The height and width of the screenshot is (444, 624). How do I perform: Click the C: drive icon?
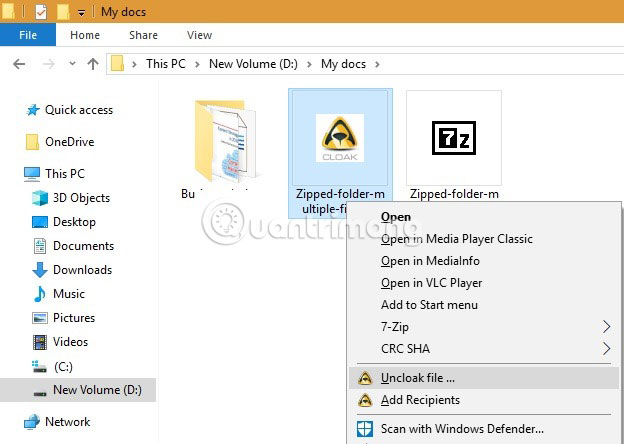(39, 366)
